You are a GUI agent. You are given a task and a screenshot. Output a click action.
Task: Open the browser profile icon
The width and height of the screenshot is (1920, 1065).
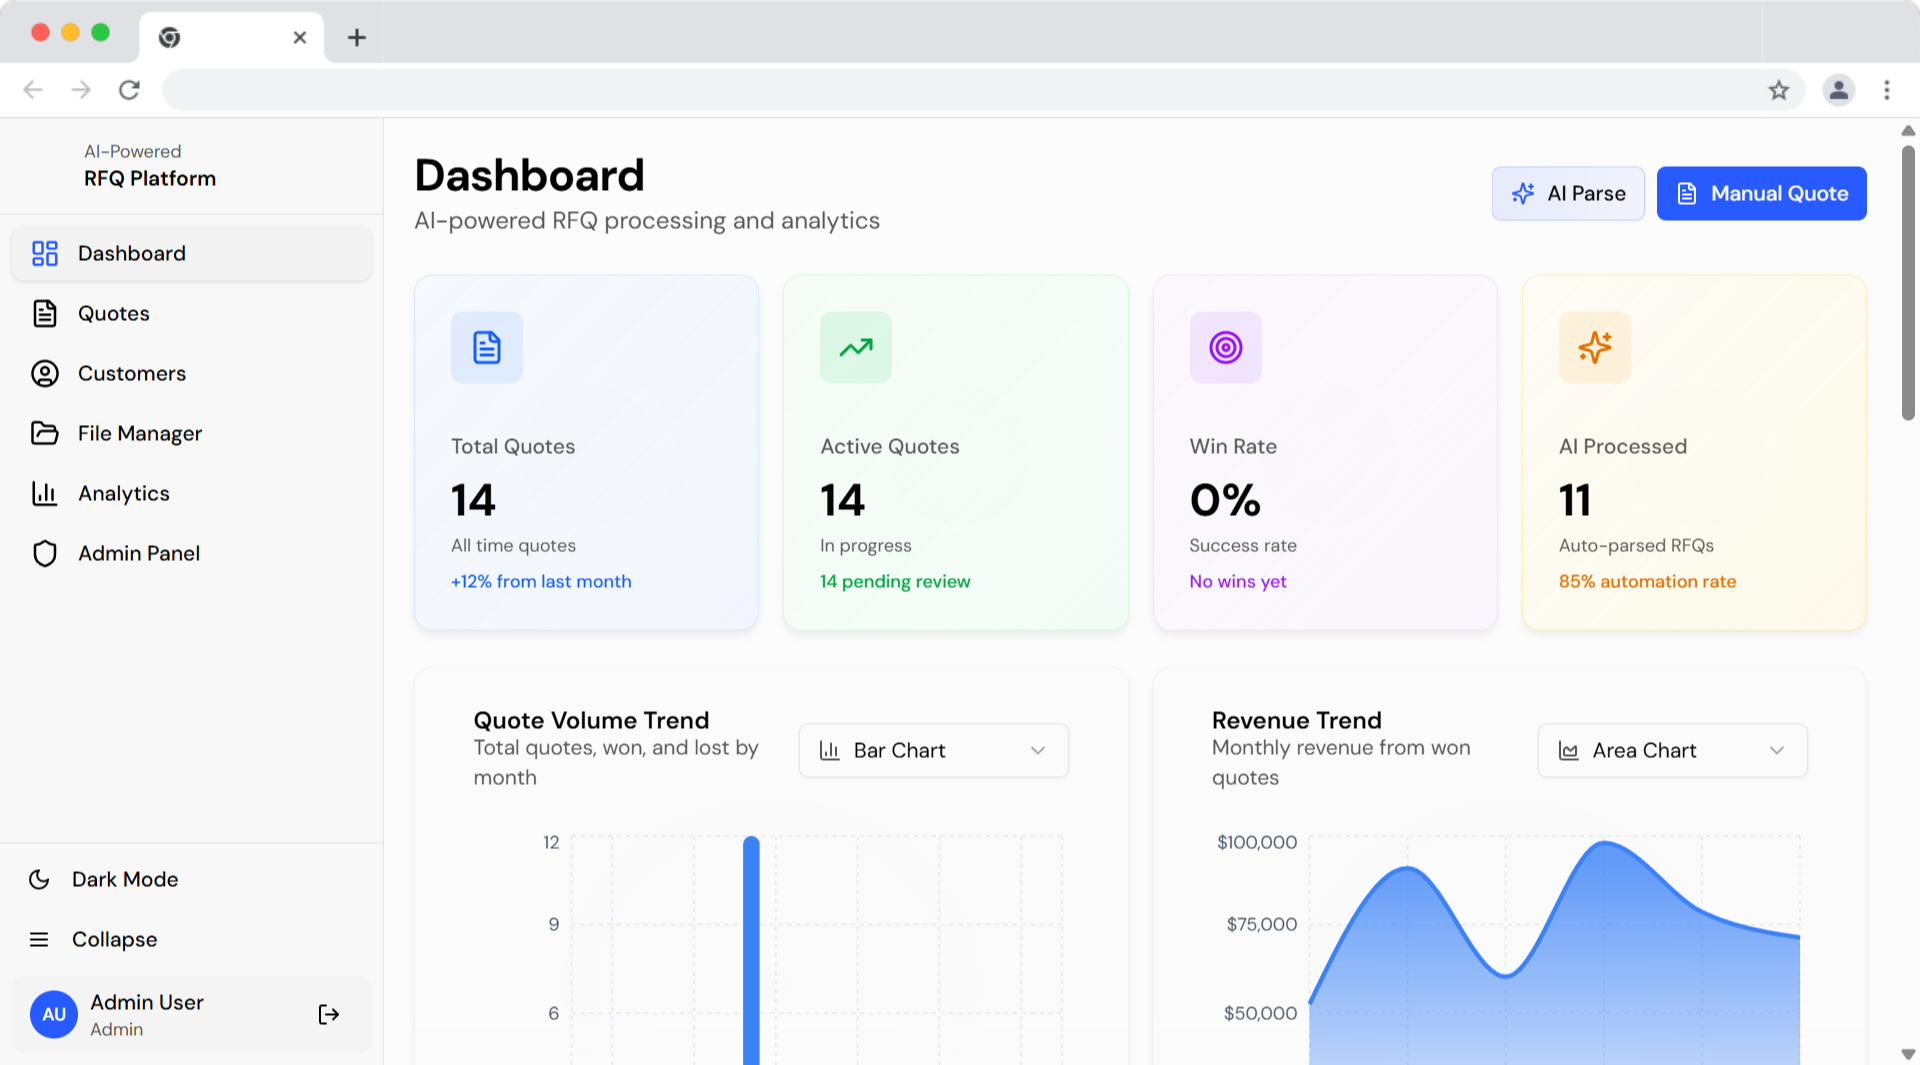[1838, 90]
